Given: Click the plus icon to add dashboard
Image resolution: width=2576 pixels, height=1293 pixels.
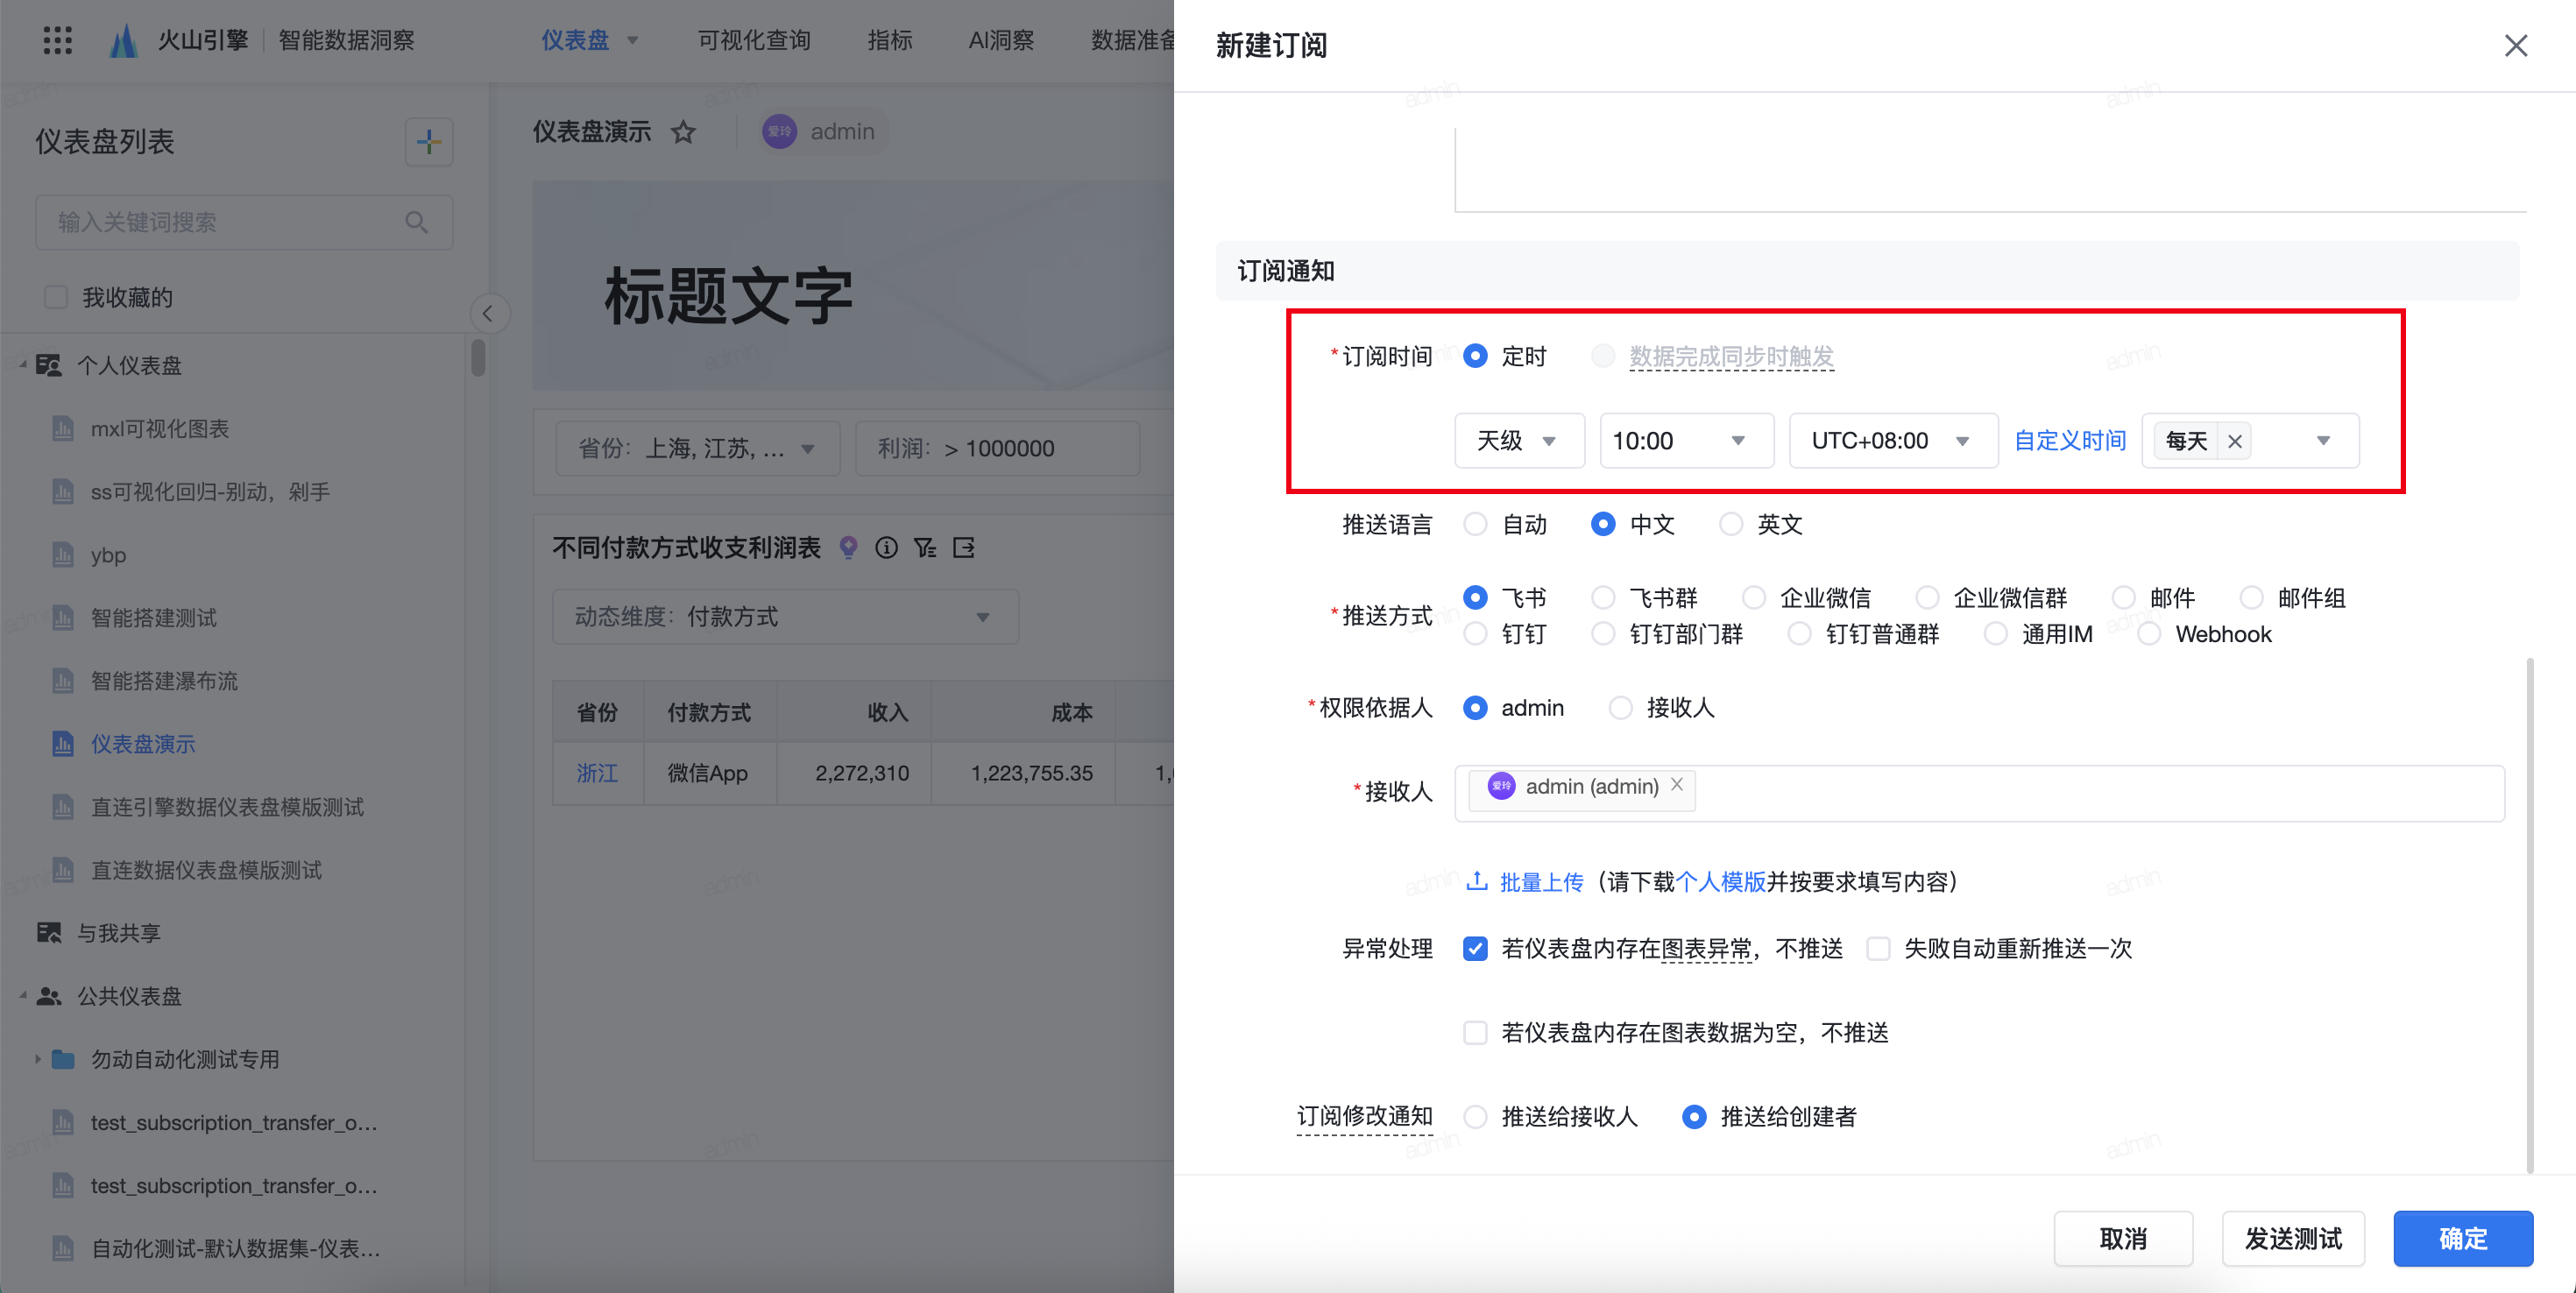Looking at the screenshot, I should click(x=429, y=142).
